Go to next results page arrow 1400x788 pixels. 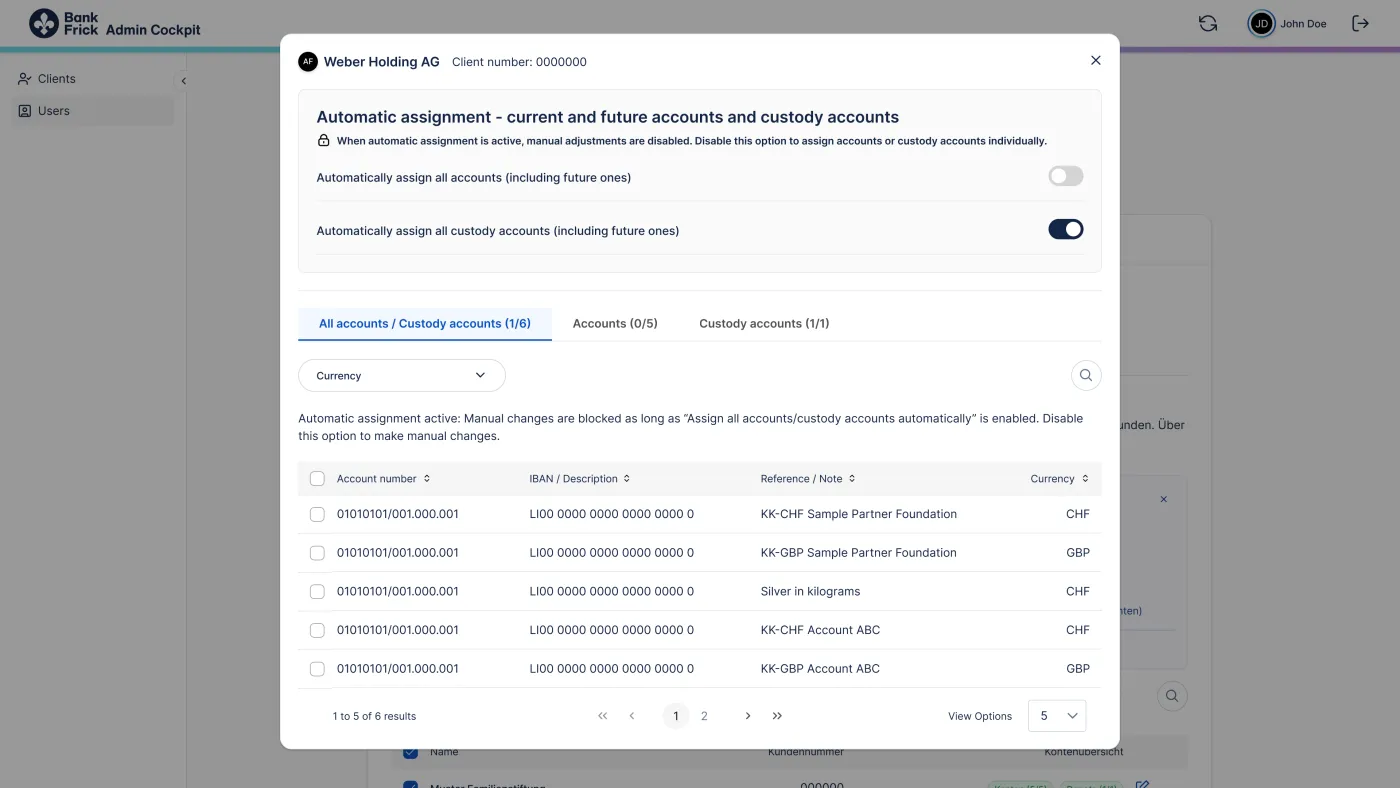(747, 716)
